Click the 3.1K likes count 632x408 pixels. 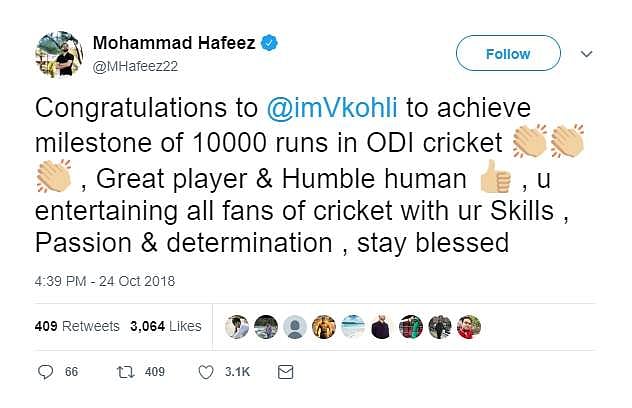240,372
